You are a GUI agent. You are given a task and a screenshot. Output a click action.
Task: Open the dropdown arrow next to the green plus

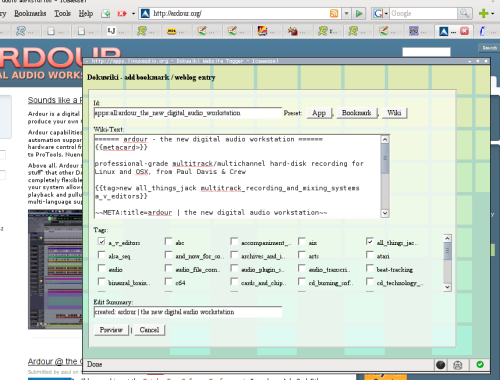point(493,14)
